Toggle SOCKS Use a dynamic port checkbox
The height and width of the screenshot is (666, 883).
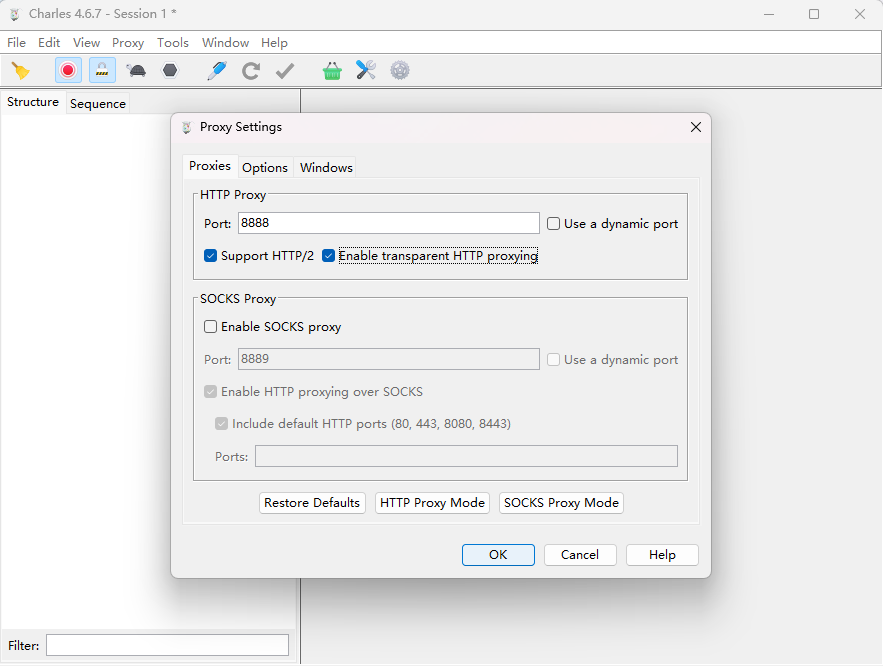pos(554,359)
